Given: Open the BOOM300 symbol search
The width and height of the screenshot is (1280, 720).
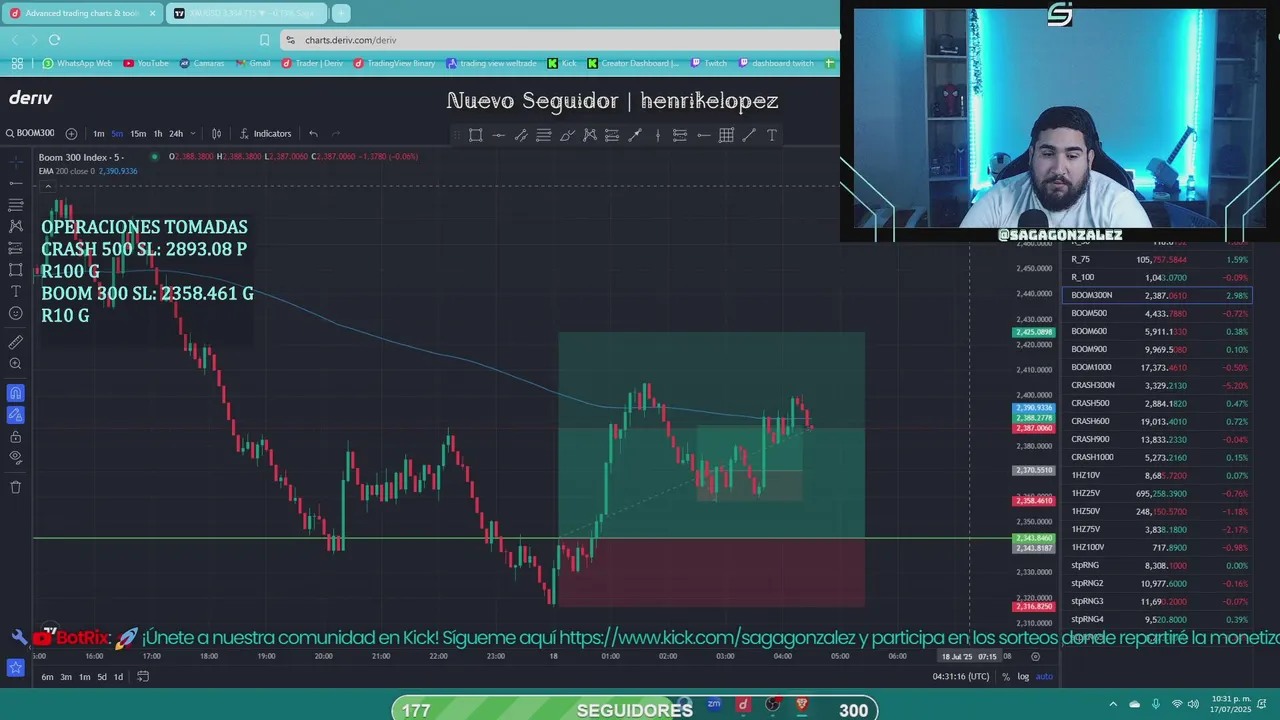Looking at the screenshot, I should [30, 133].
